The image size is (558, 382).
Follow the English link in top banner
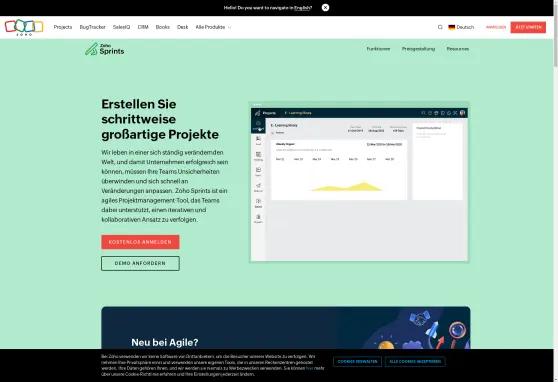click(302, 7)
